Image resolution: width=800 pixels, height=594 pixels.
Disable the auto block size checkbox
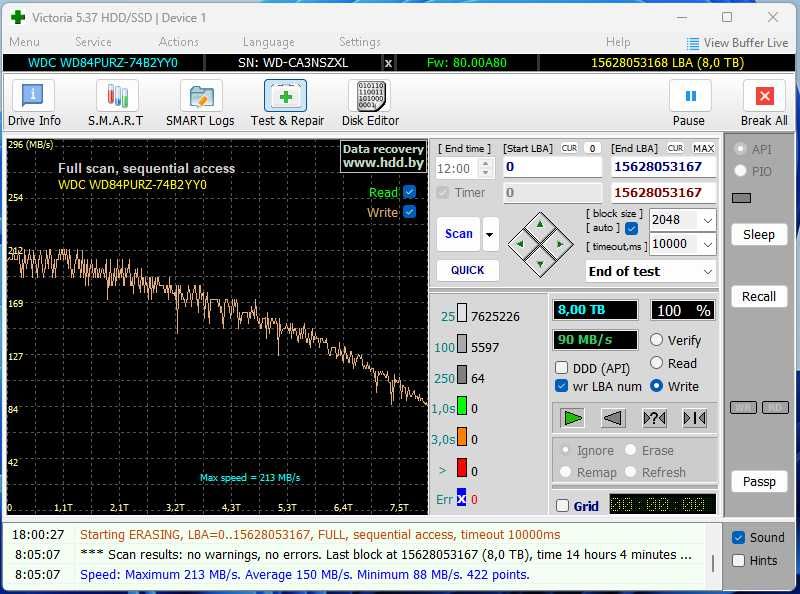pos(632,228)
